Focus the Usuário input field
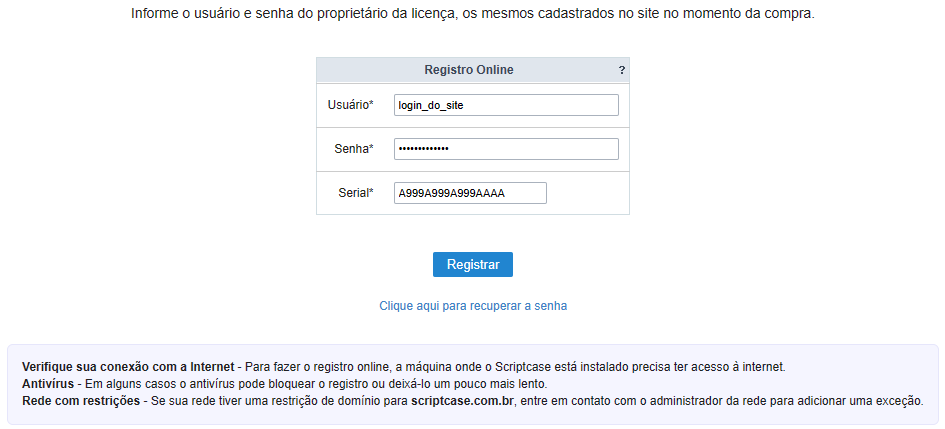 506,105
